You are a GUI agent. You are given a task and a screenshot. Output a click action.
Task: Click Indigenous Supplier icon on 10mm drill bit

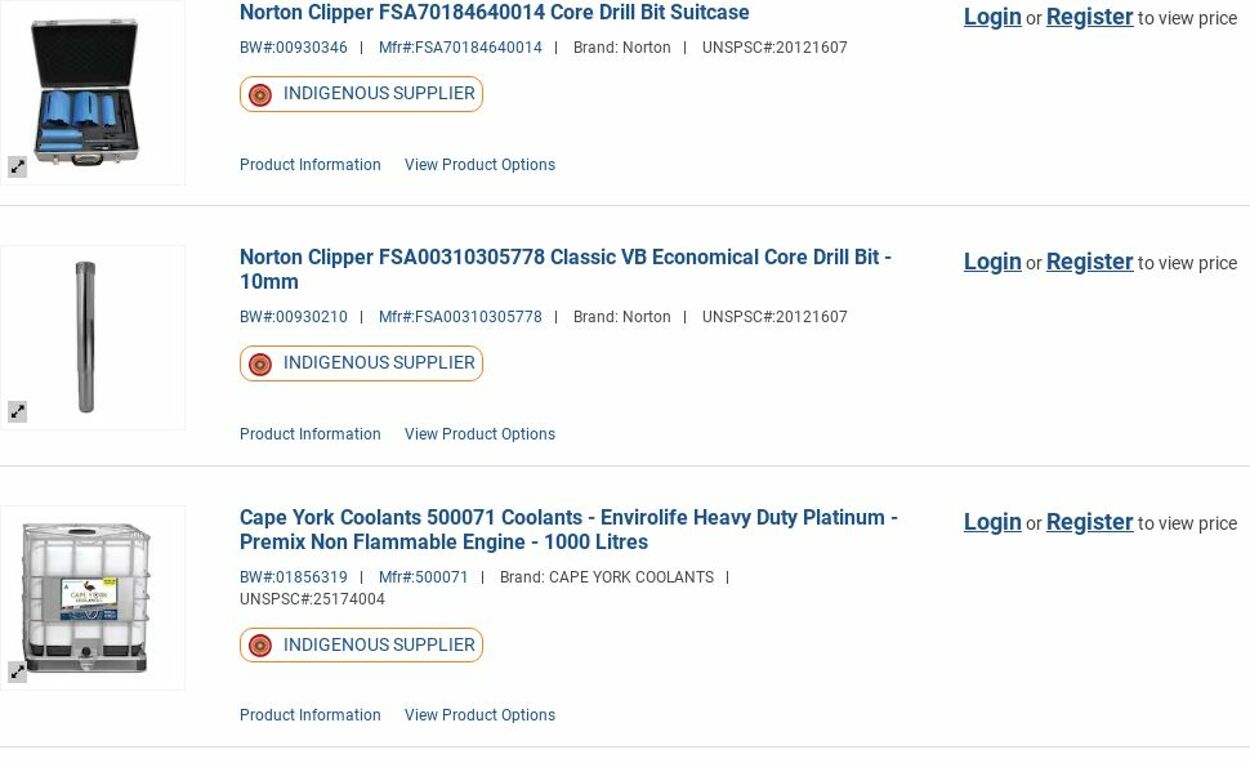(x=260, y=364)
